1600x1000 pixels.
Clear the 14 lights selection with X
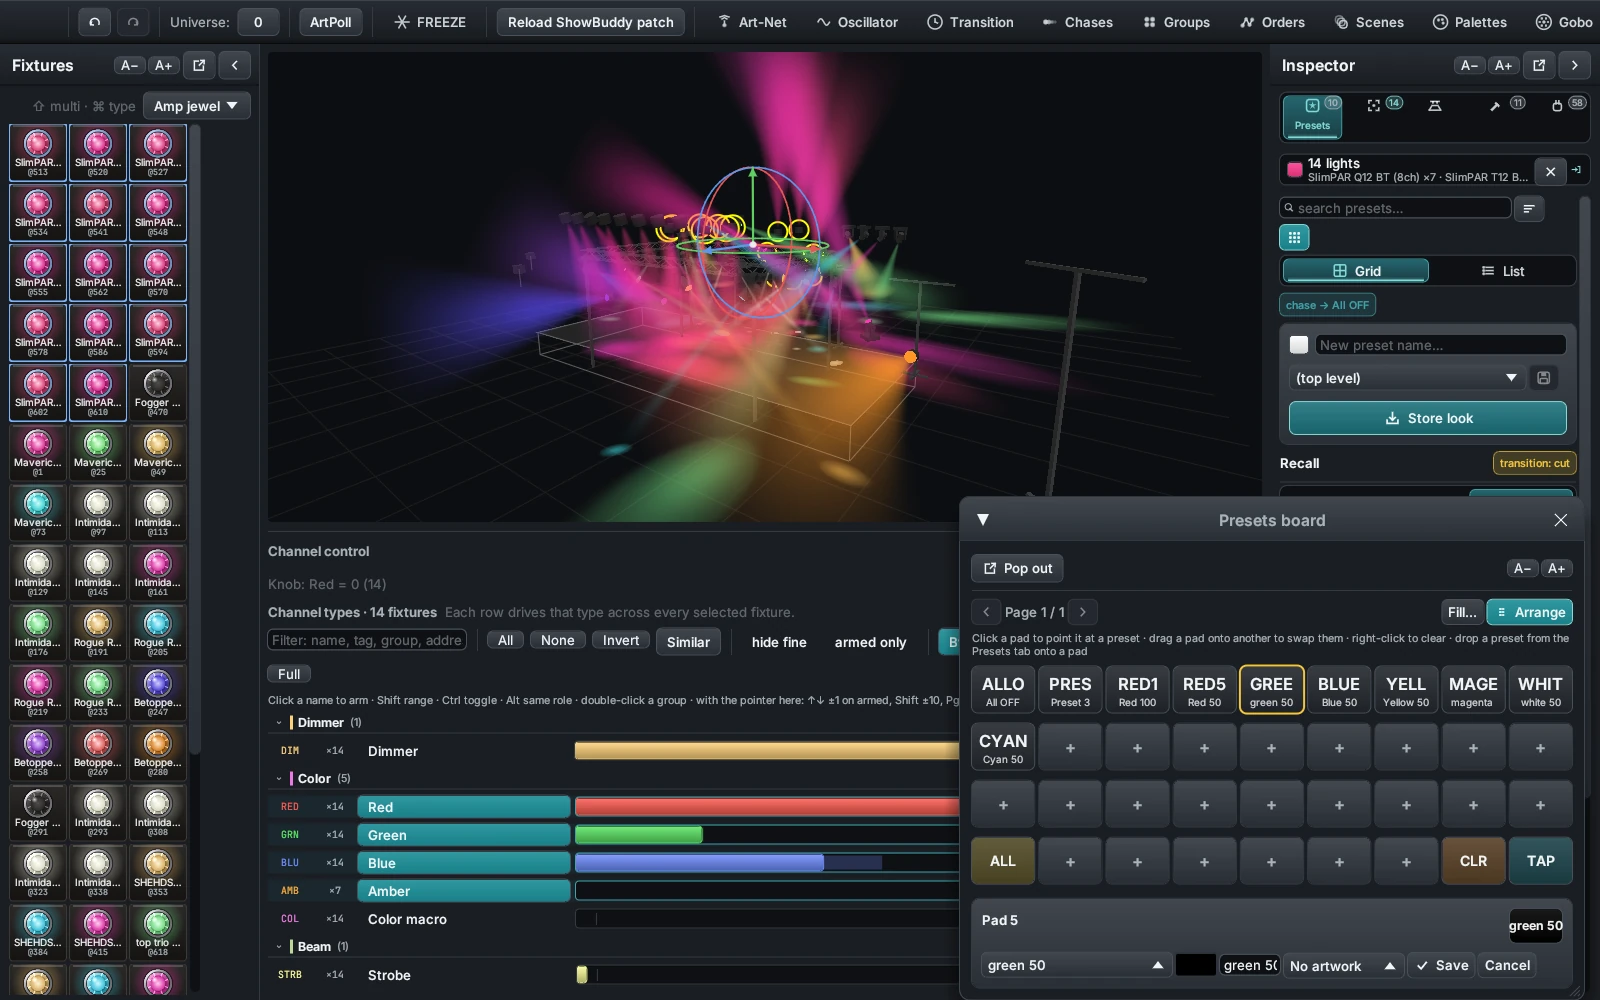click(x=1550, y=171)
